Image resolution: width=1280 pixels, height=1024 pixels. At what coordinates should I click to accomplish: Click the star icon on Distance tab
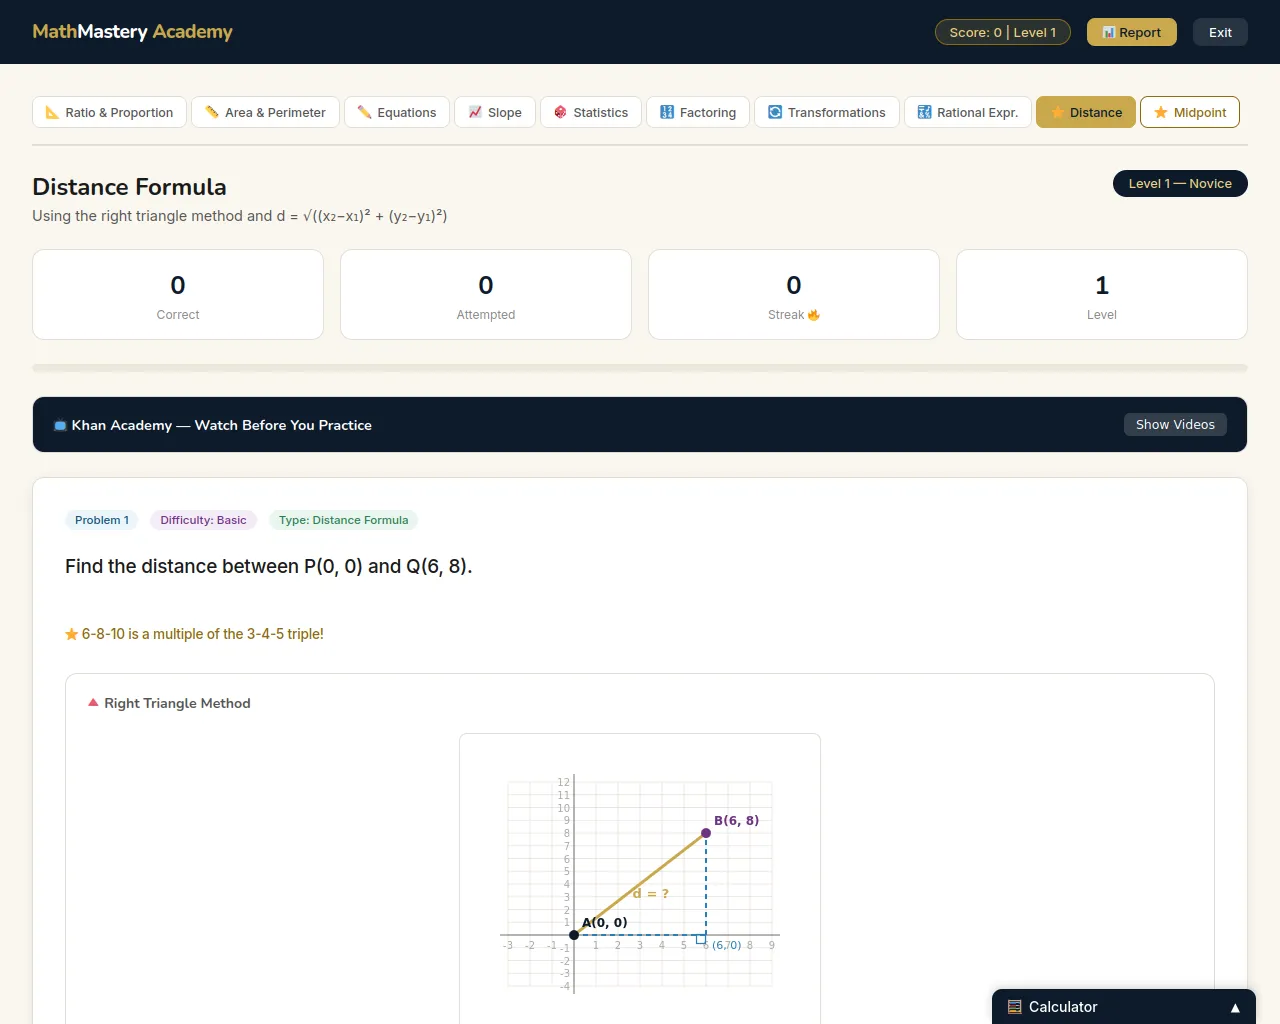[1057, 112]
